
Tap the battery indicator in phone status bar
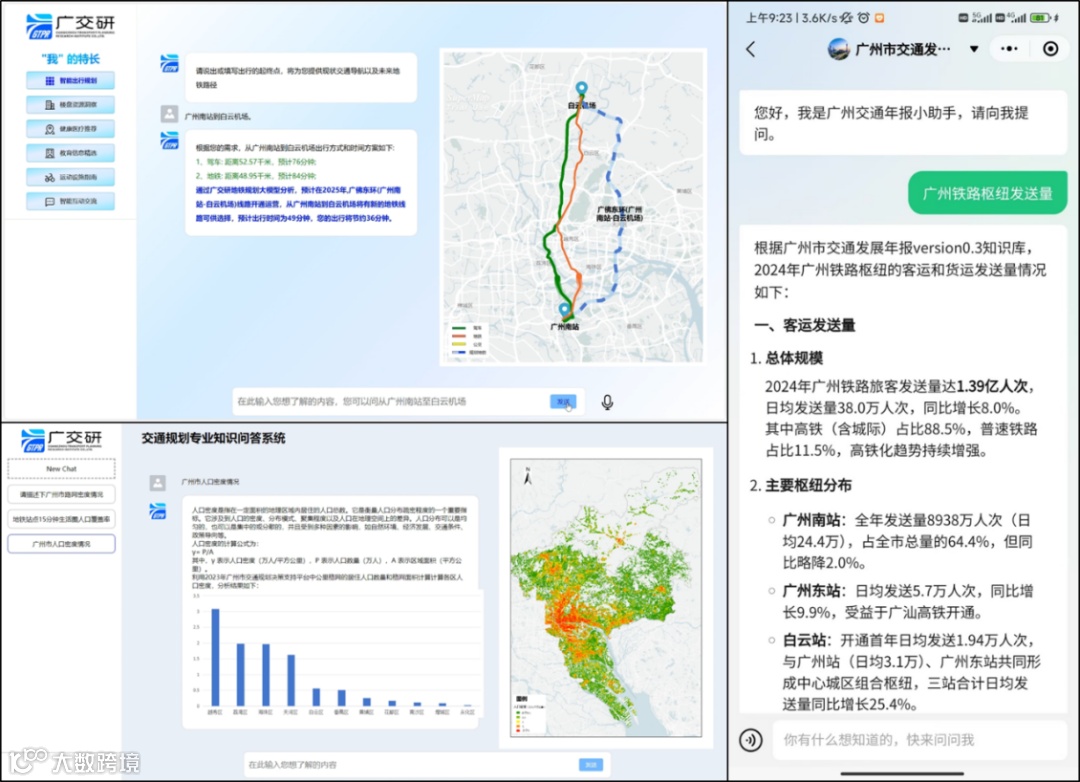1040,18
